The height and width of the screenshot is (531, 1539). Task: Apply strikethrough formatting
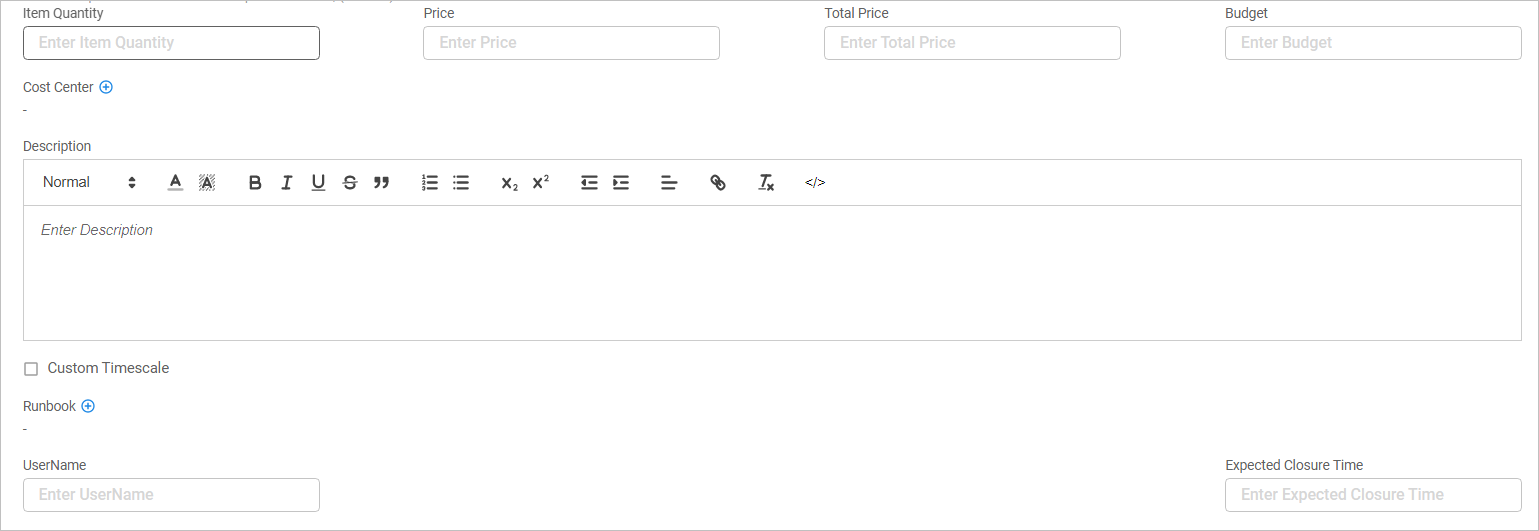click(x=350, y=183)
